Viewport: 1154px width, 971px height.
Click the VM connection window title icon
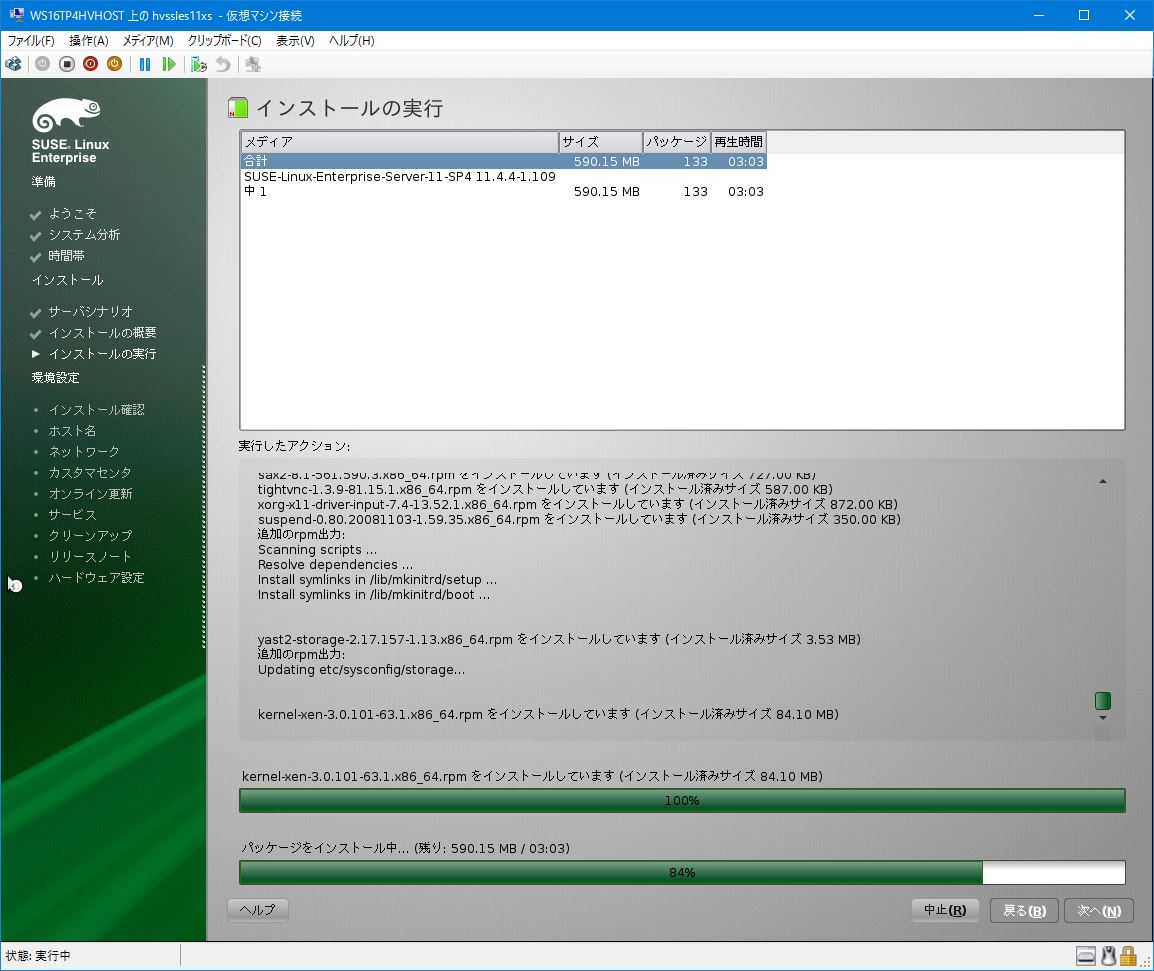pos(16,15)
